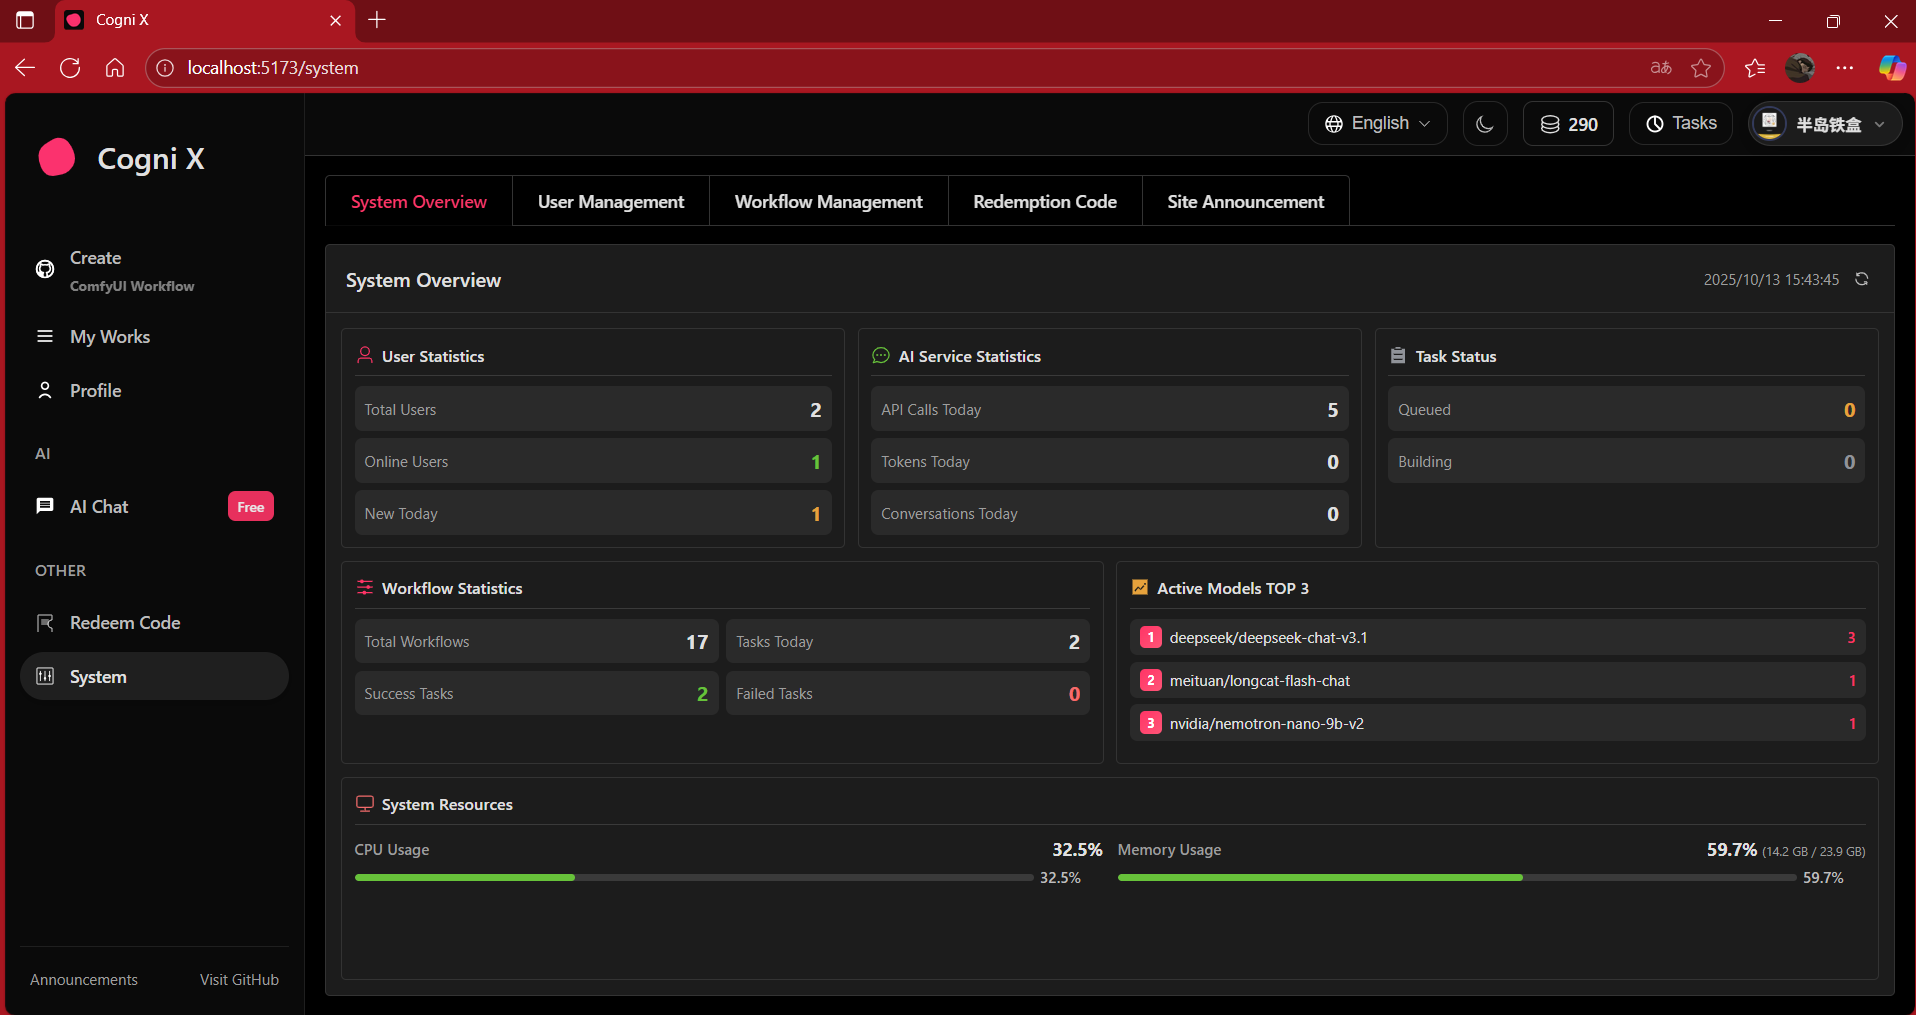Go to the Site Announcement tab
The image size is (1916, 1015).
tap(1245, 202)
